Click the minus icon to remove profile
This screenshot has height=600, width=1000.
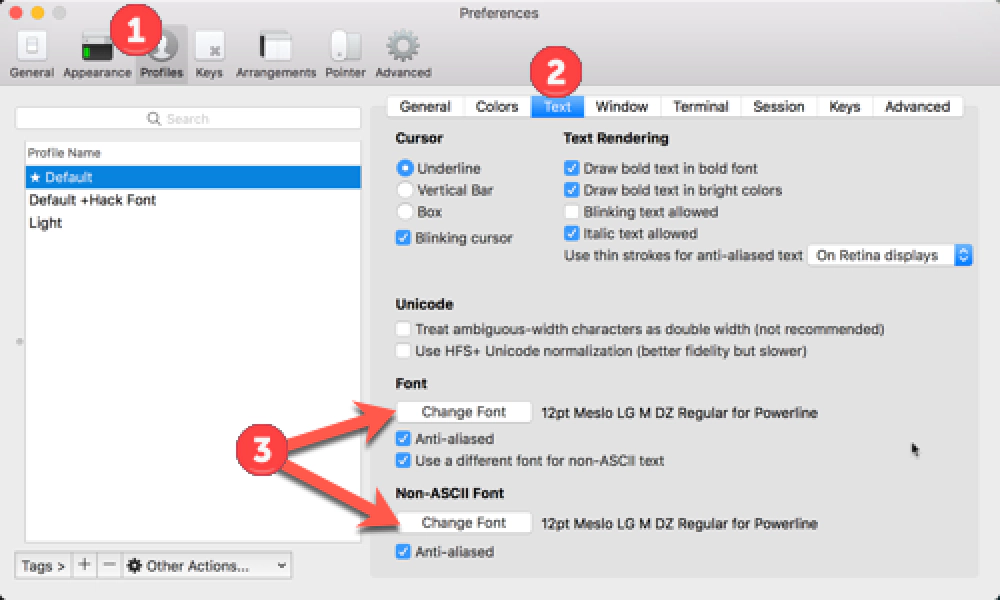click(x=110, y=565)
